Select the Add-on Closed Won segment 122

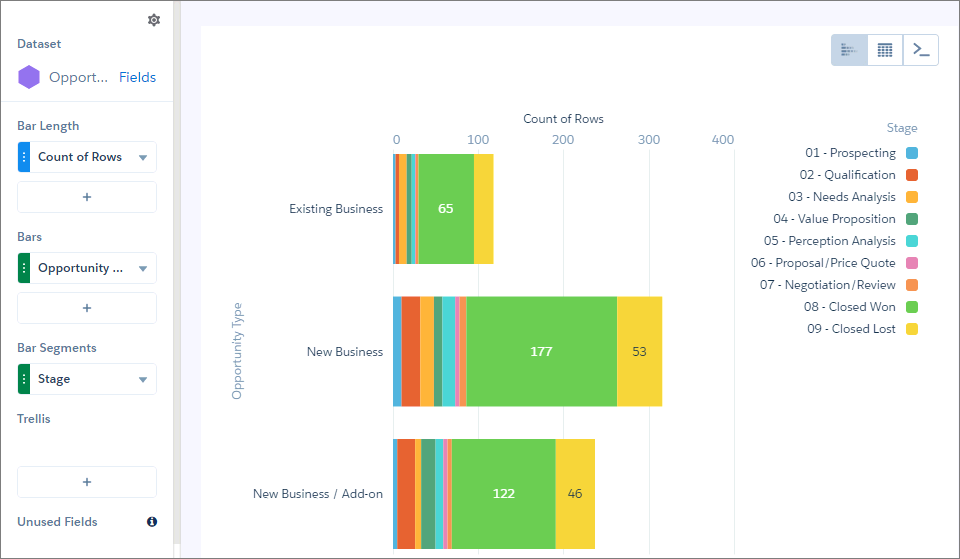503,493
